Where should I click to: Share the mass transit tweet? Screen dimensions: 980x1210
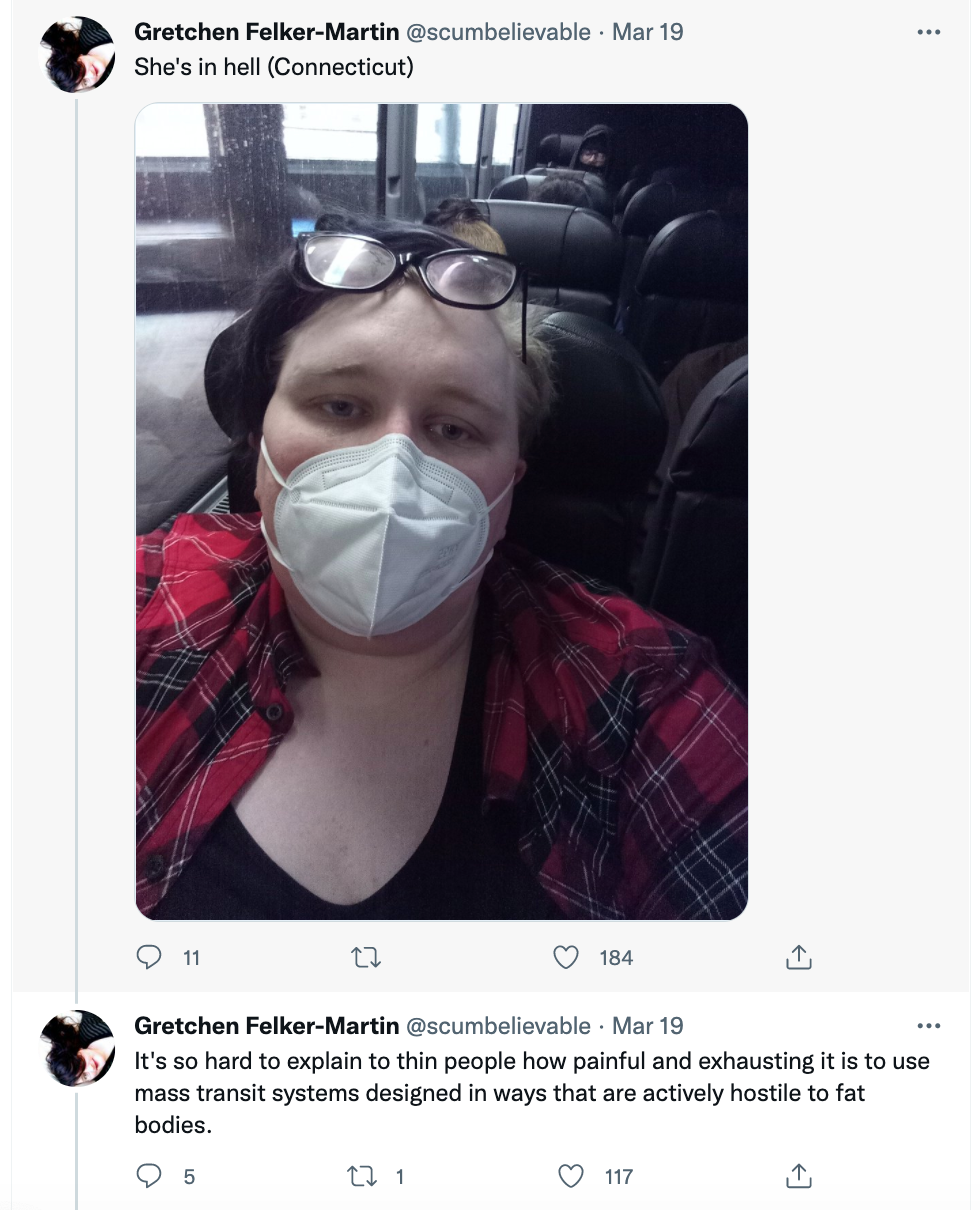point(798,1176)
